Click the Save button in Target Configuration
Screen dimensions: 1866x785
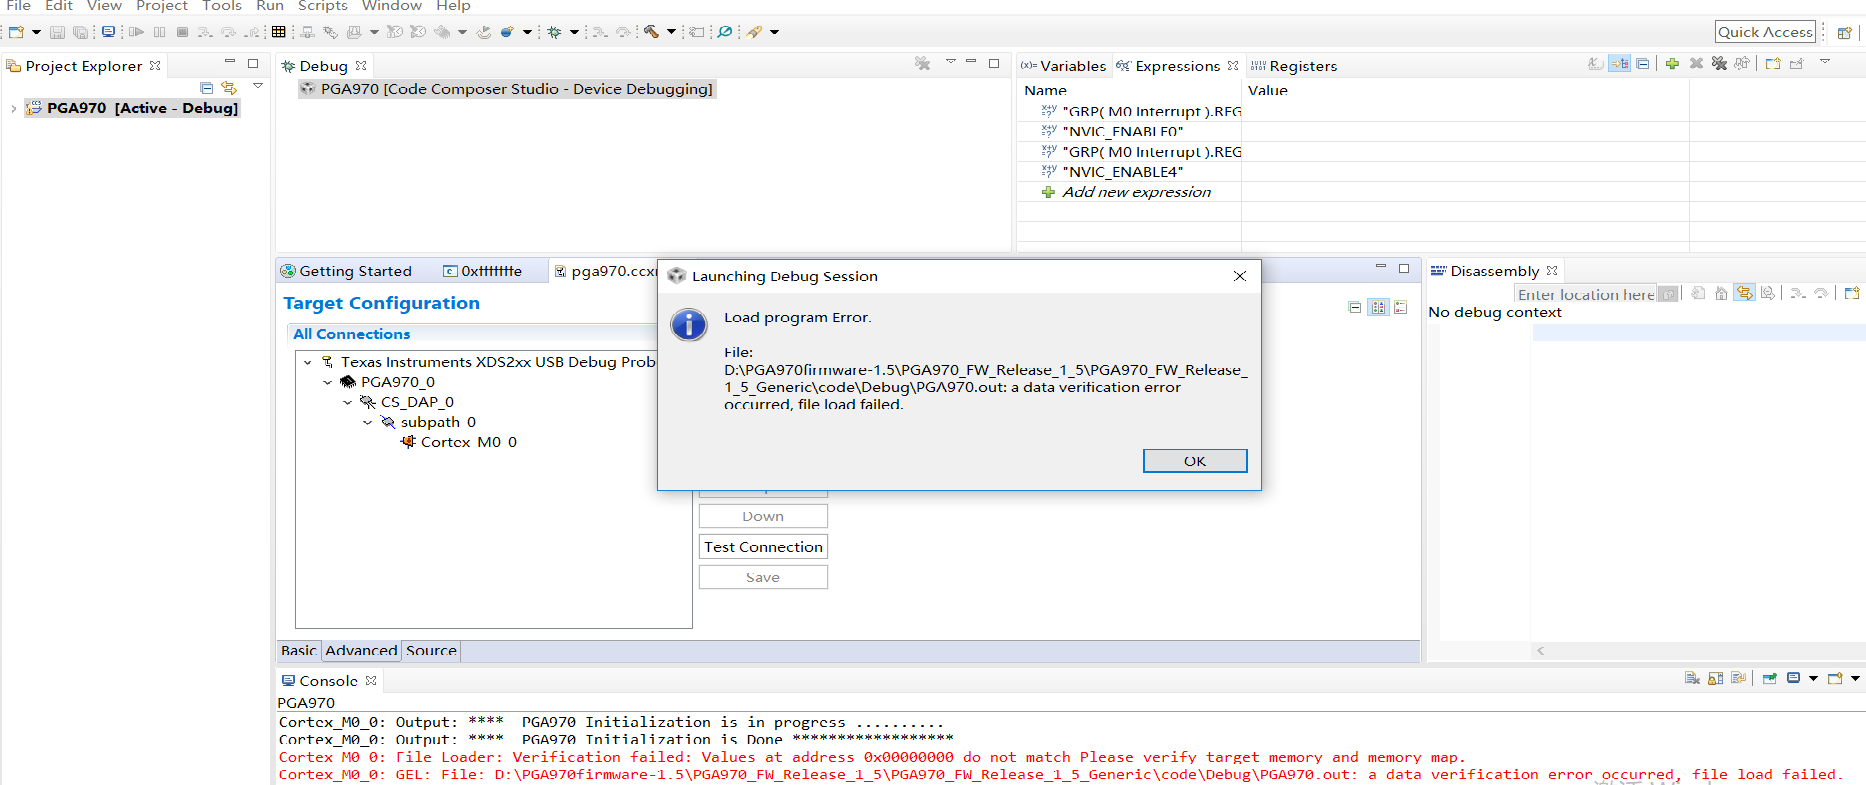coord(763,577)
